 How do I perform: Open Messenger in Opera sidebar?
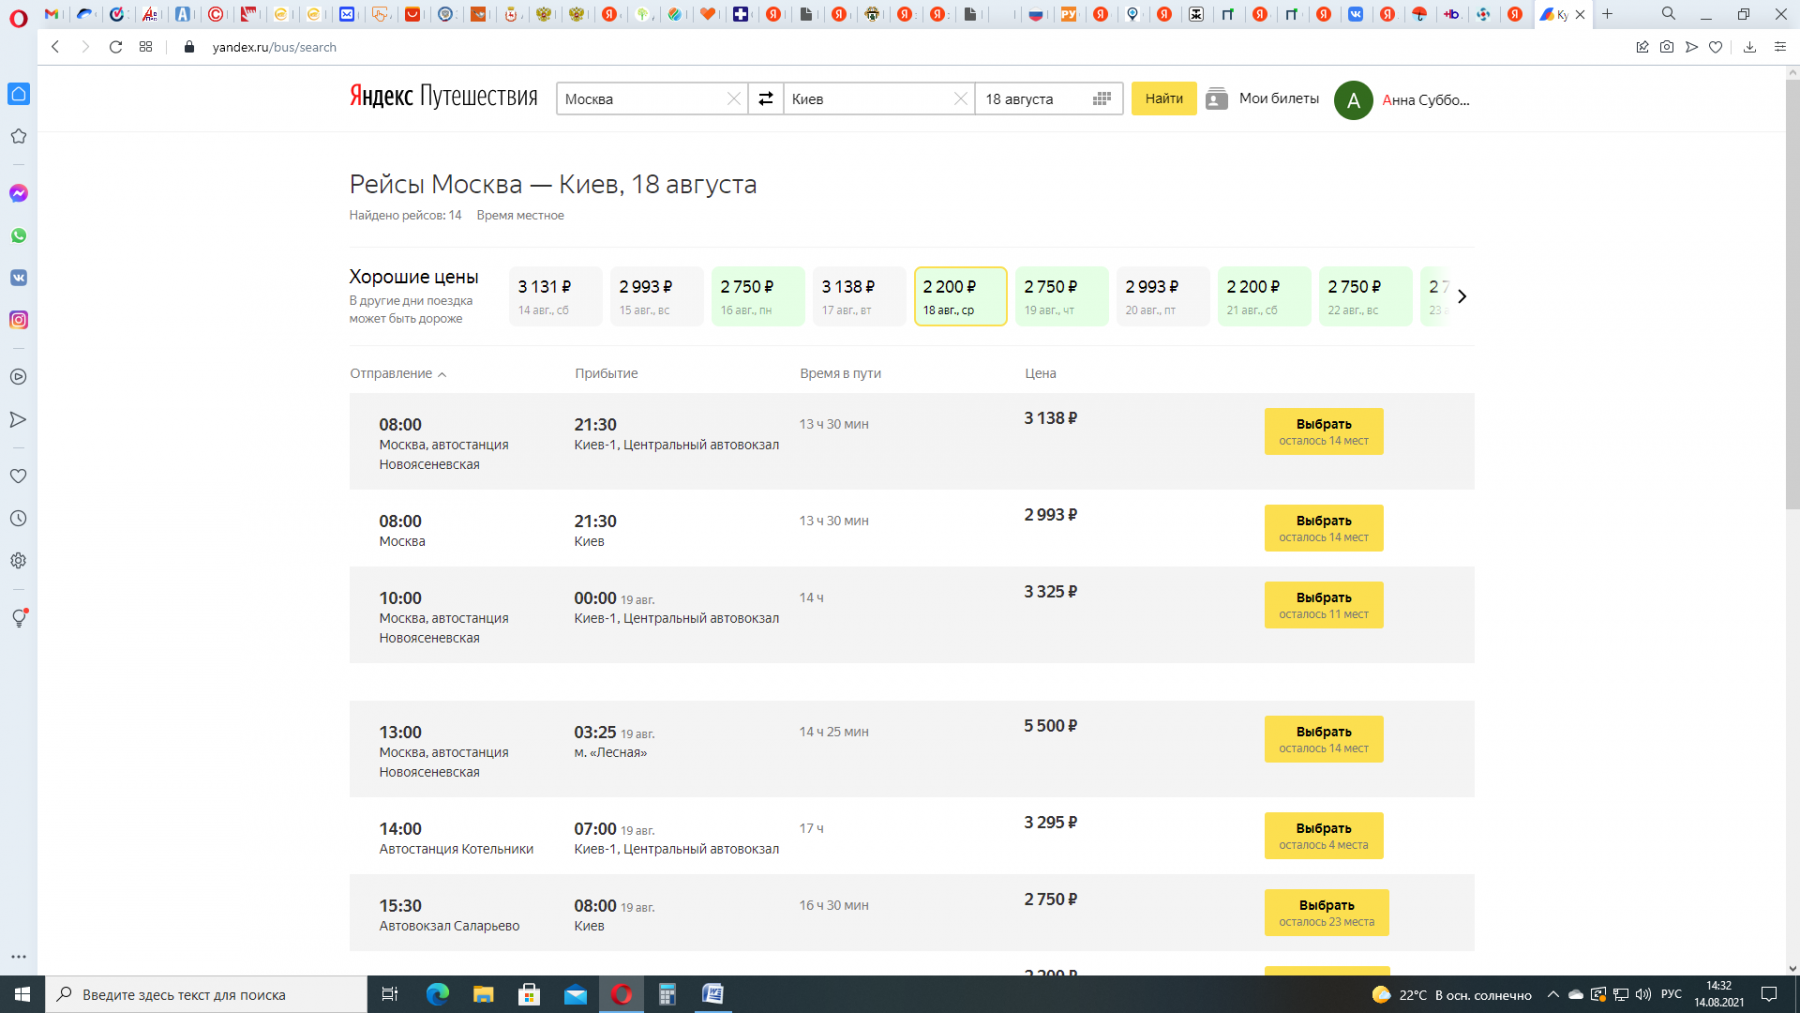pos(19,193)
